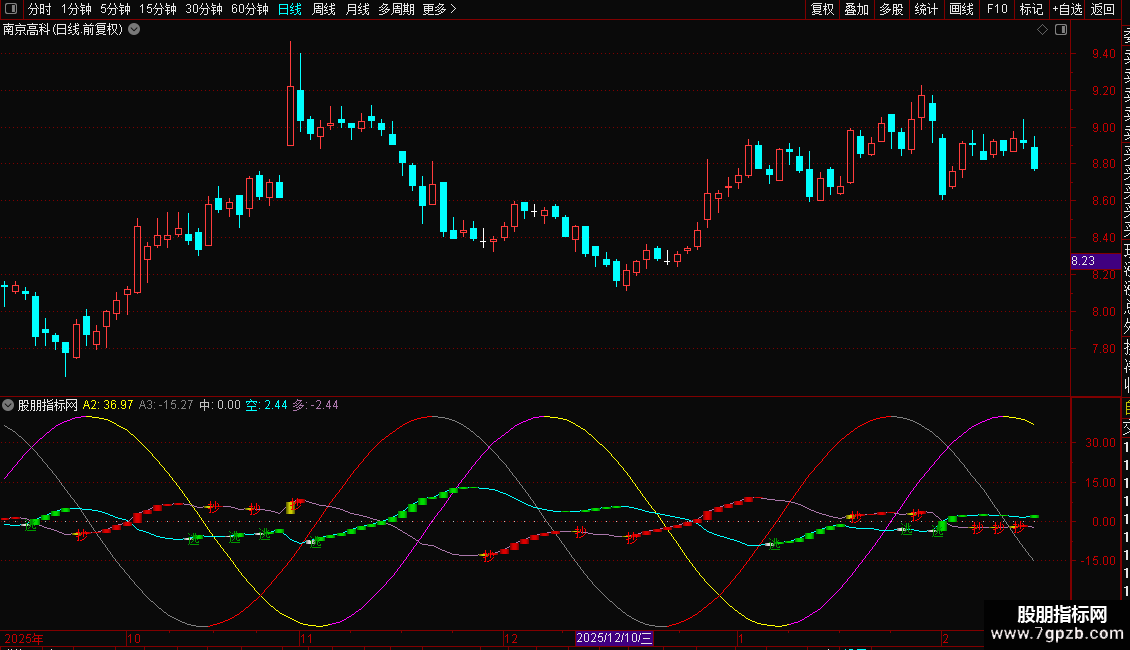Click the 南京高科(日线.前复权) chart title
The height and width of the screenshot is (650, 1130).
coord(63,30)
